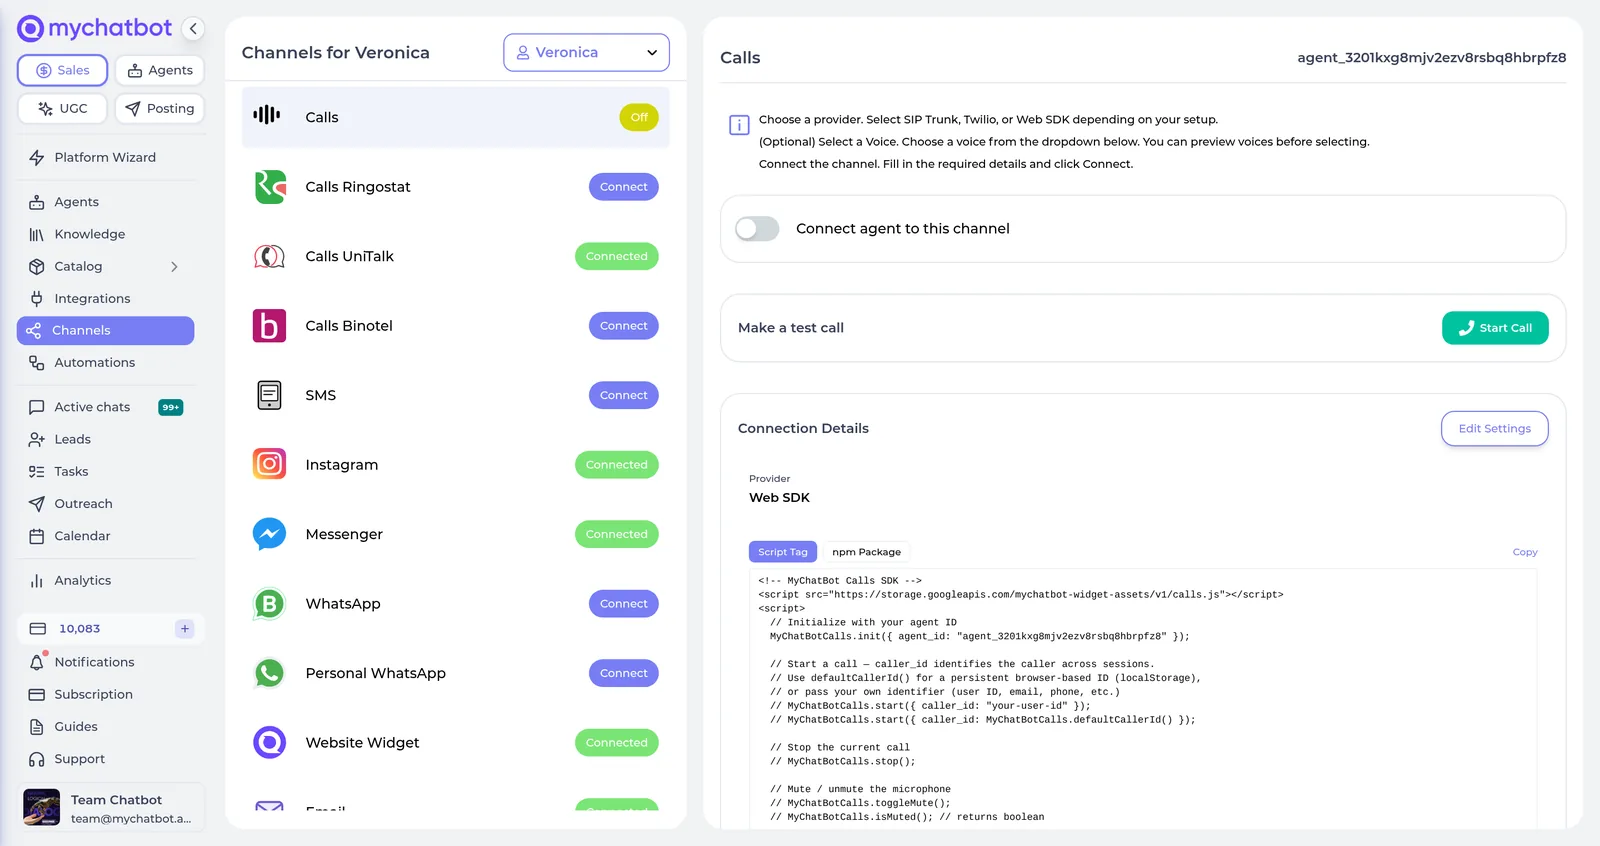Switch to the Posting tab
Viewport: 1600px width, 846px height.
coord(160,108)
